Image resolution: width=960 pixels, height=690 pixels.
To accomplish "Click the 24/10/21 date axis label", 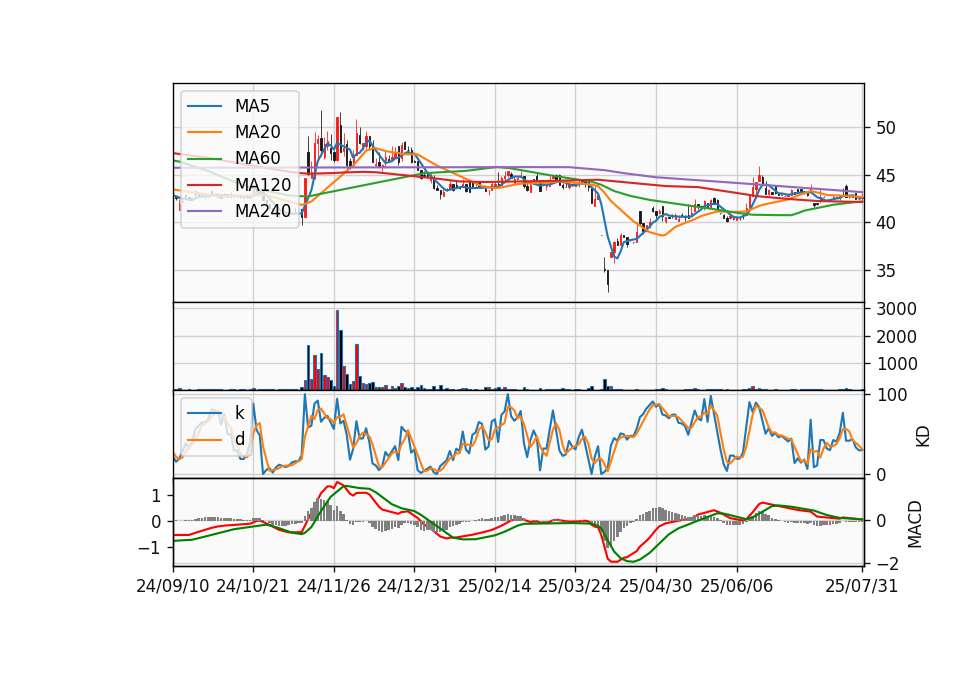I will coord(253,586).
